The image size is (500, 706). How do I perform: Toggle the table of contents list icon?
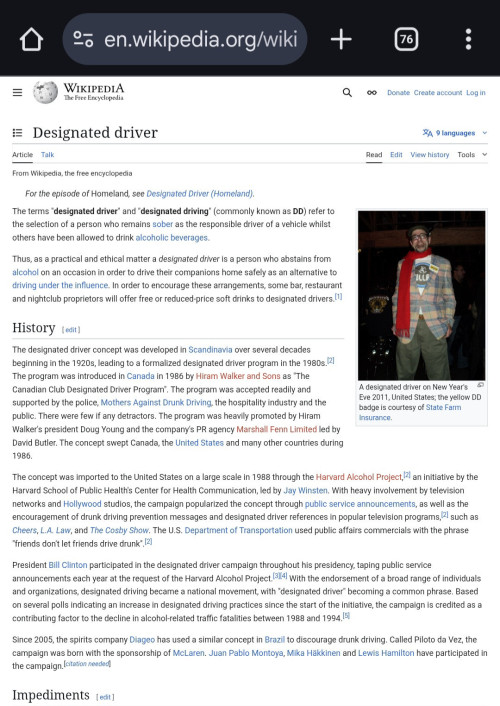pos(18,133)
